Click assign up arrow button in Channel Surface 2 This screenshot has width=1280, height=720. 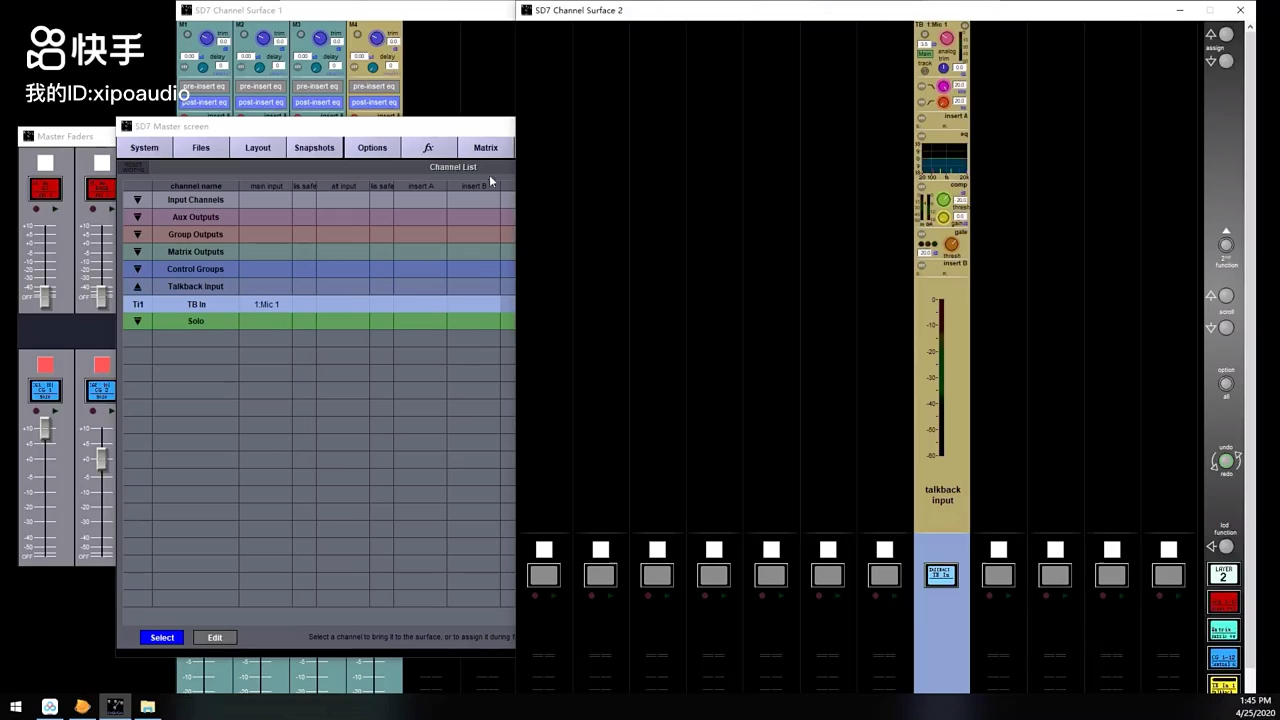point(1226,34)
